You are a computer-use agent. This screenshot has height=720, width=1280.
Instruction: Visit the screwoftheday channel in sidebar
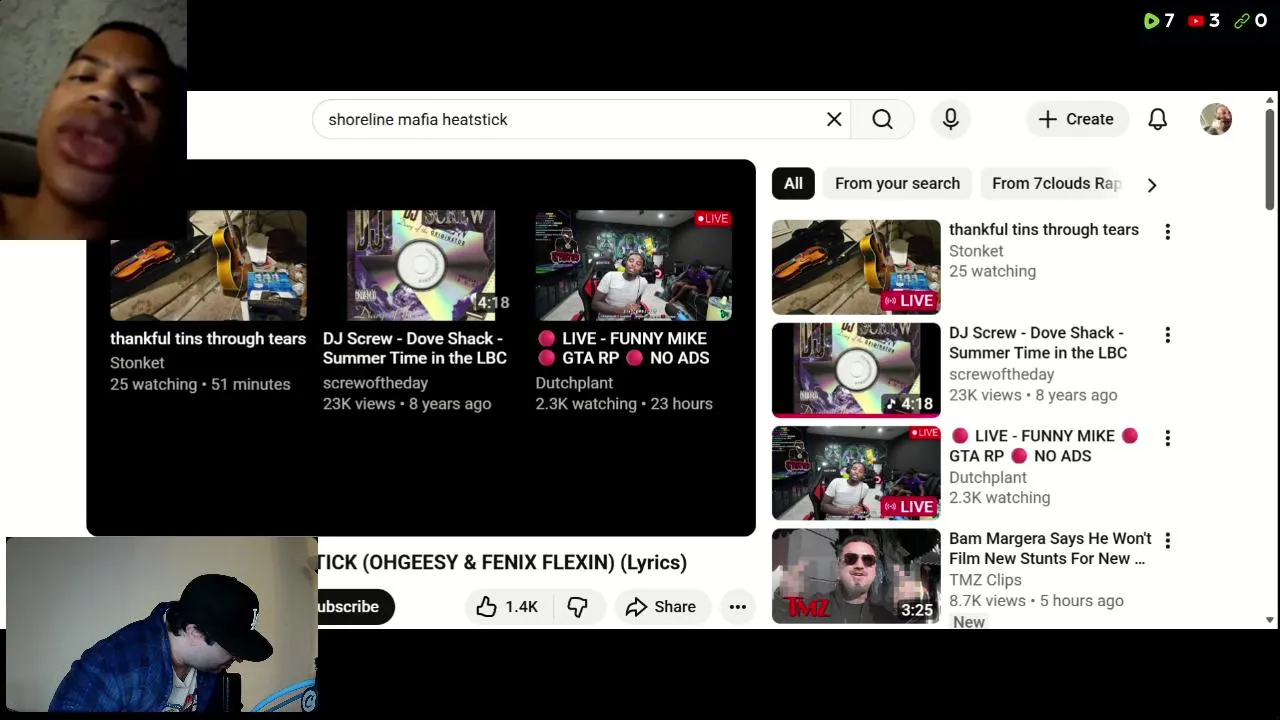click(x=1002, y=374)
